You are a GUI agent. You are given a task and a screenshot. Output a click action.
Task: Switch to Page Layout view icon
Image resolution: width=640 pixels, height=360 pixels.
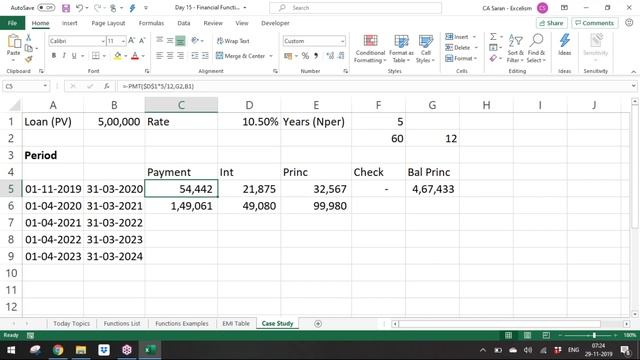[527, 335]
